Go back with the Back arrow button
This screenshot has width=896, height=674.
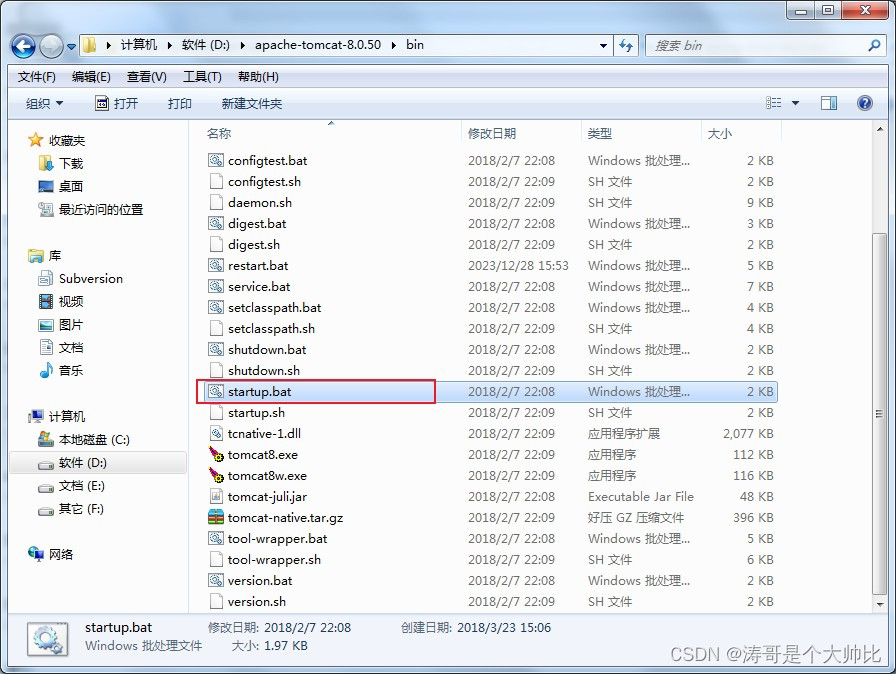(23, 46)
